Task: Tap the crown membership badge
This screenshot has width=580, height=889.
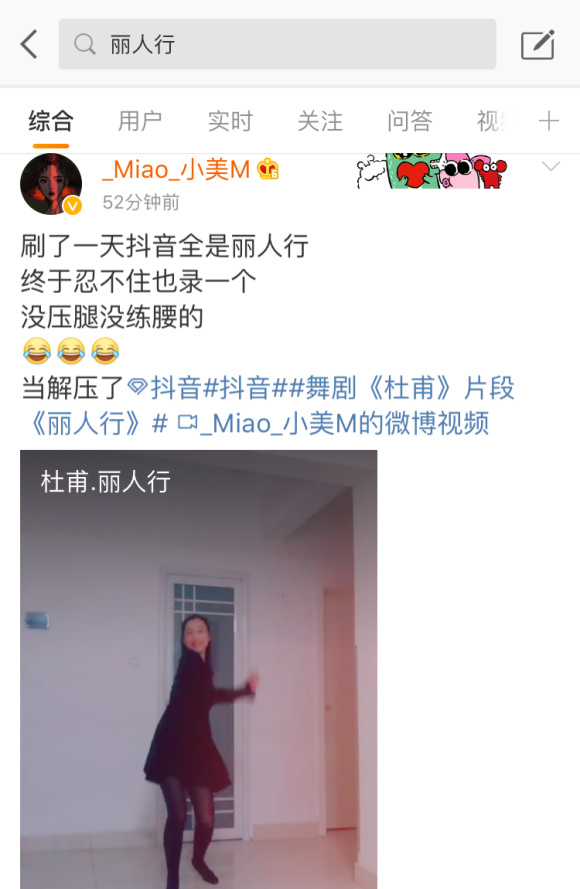Action: pyautogui.click(x=268, y=169)
